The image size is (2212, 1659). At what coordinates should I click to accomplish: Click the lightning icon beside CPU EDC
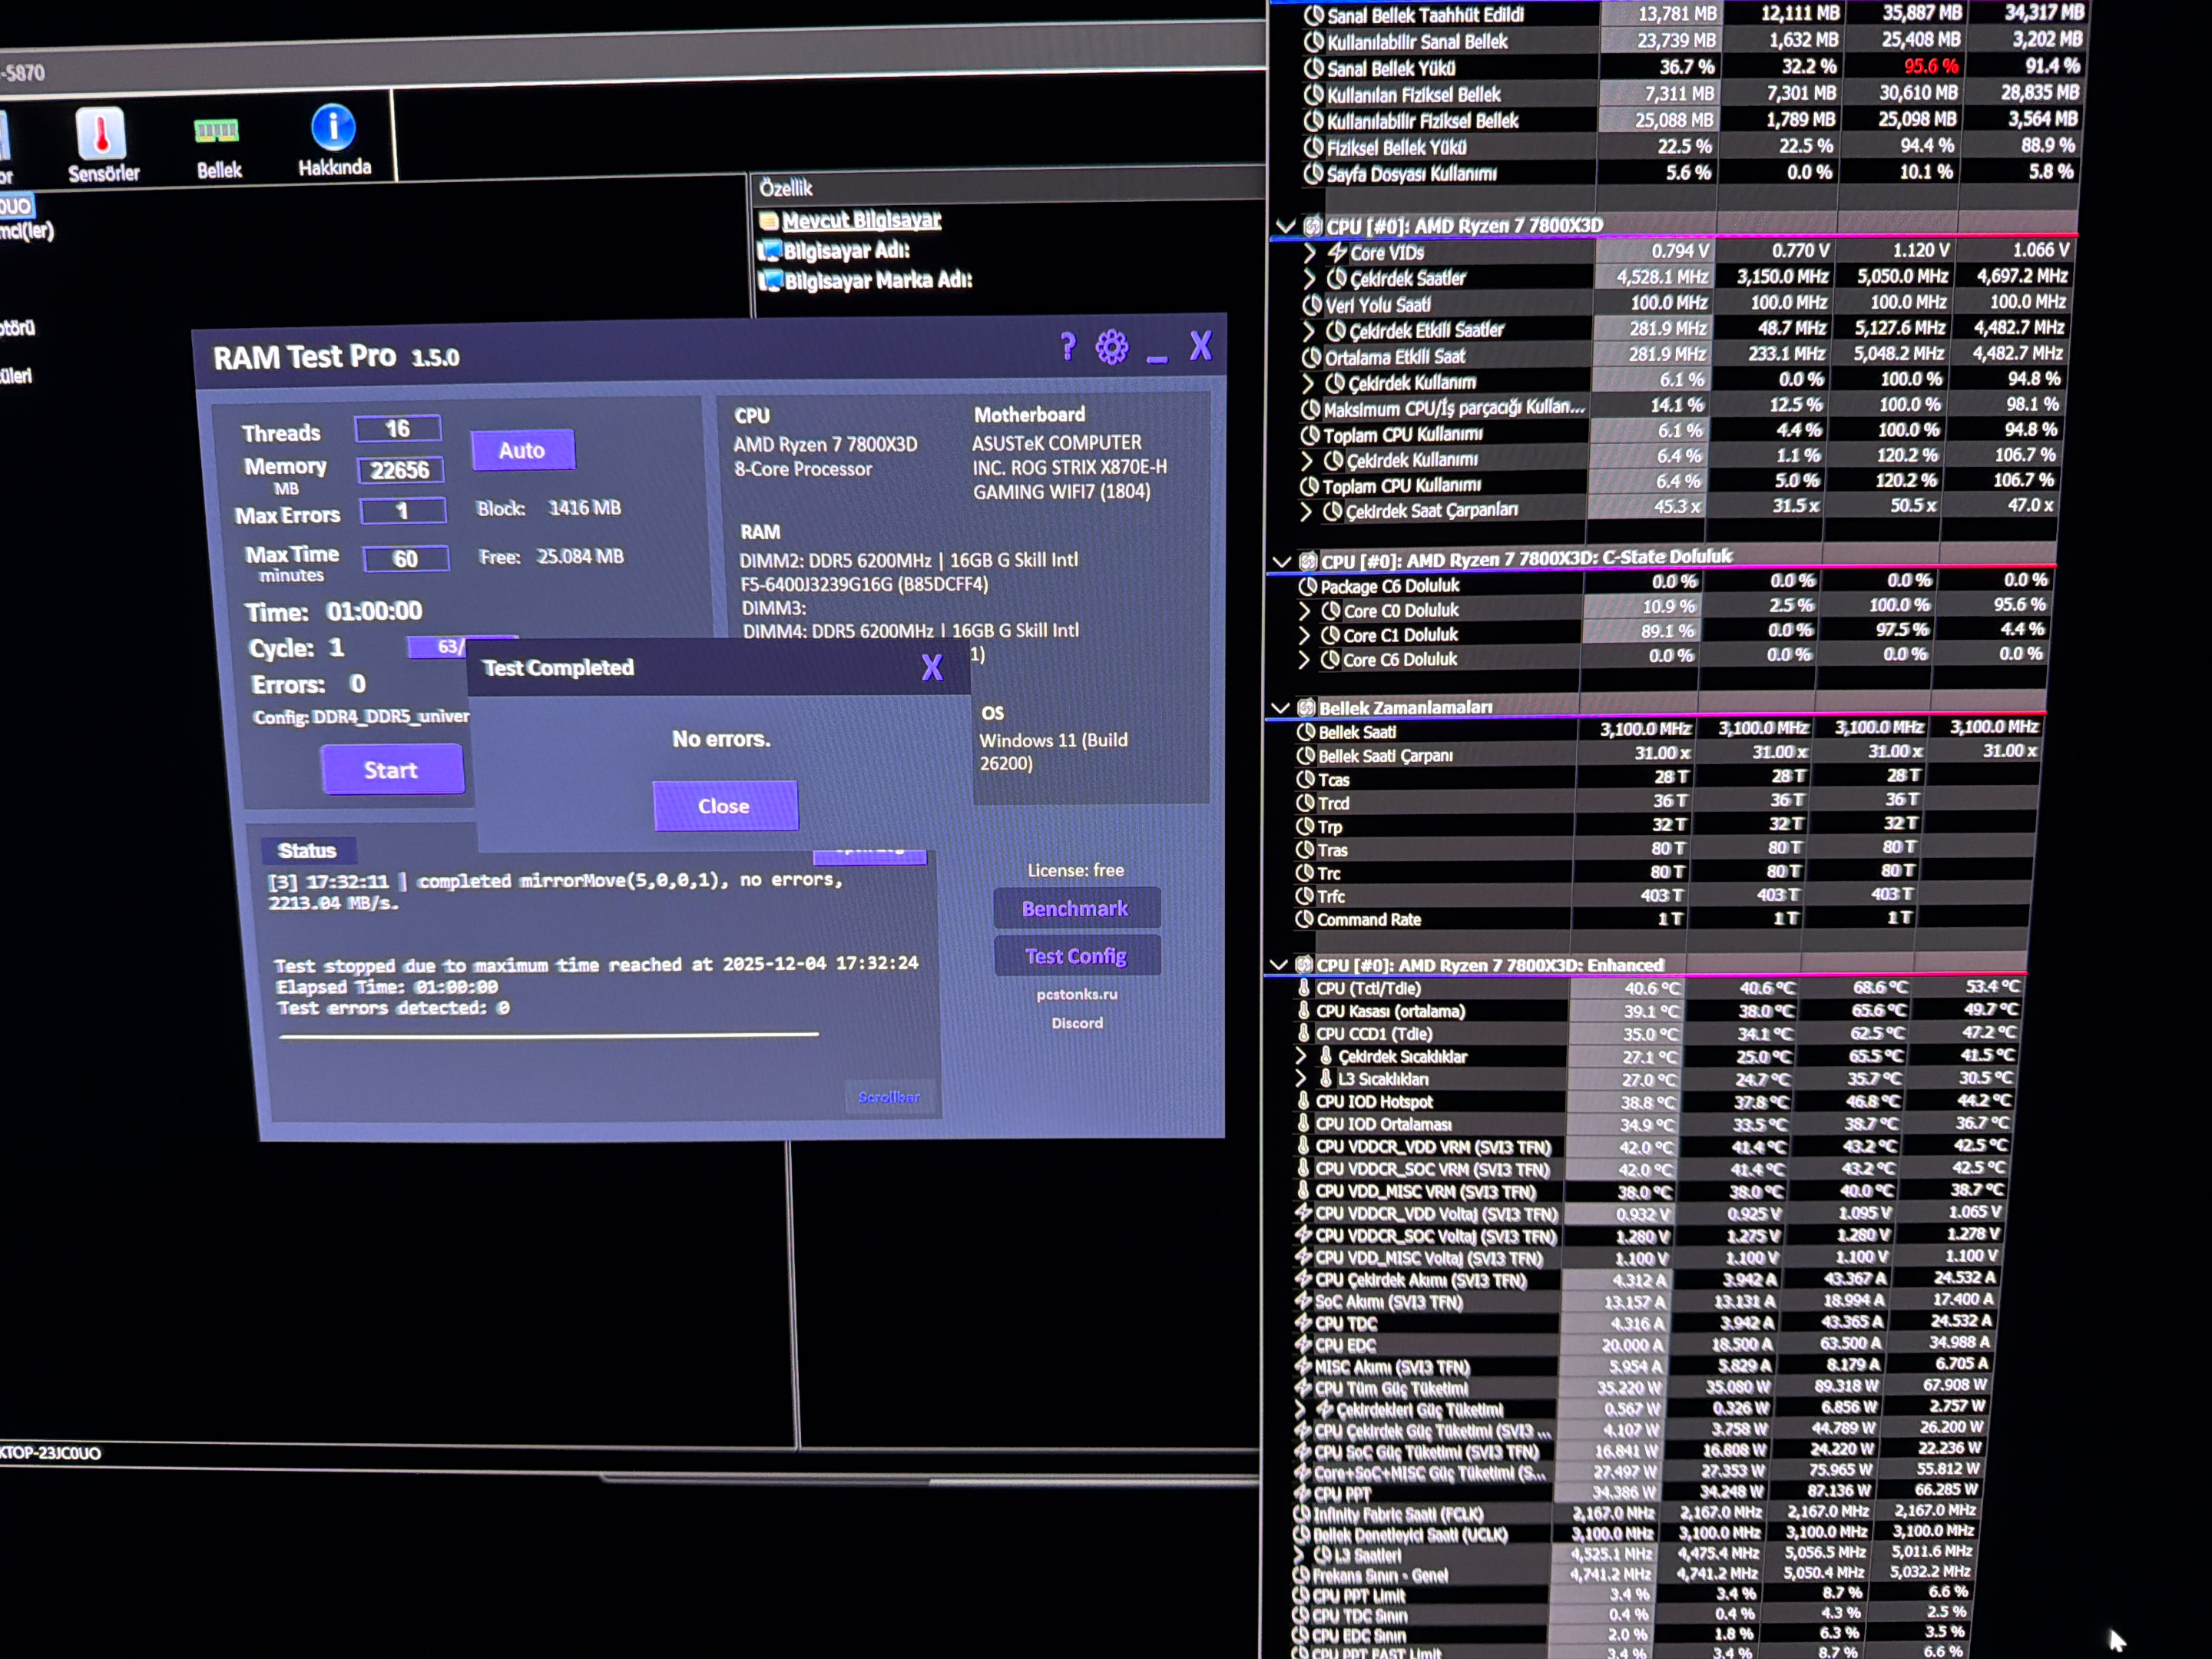click(x=1302, y=1345)
